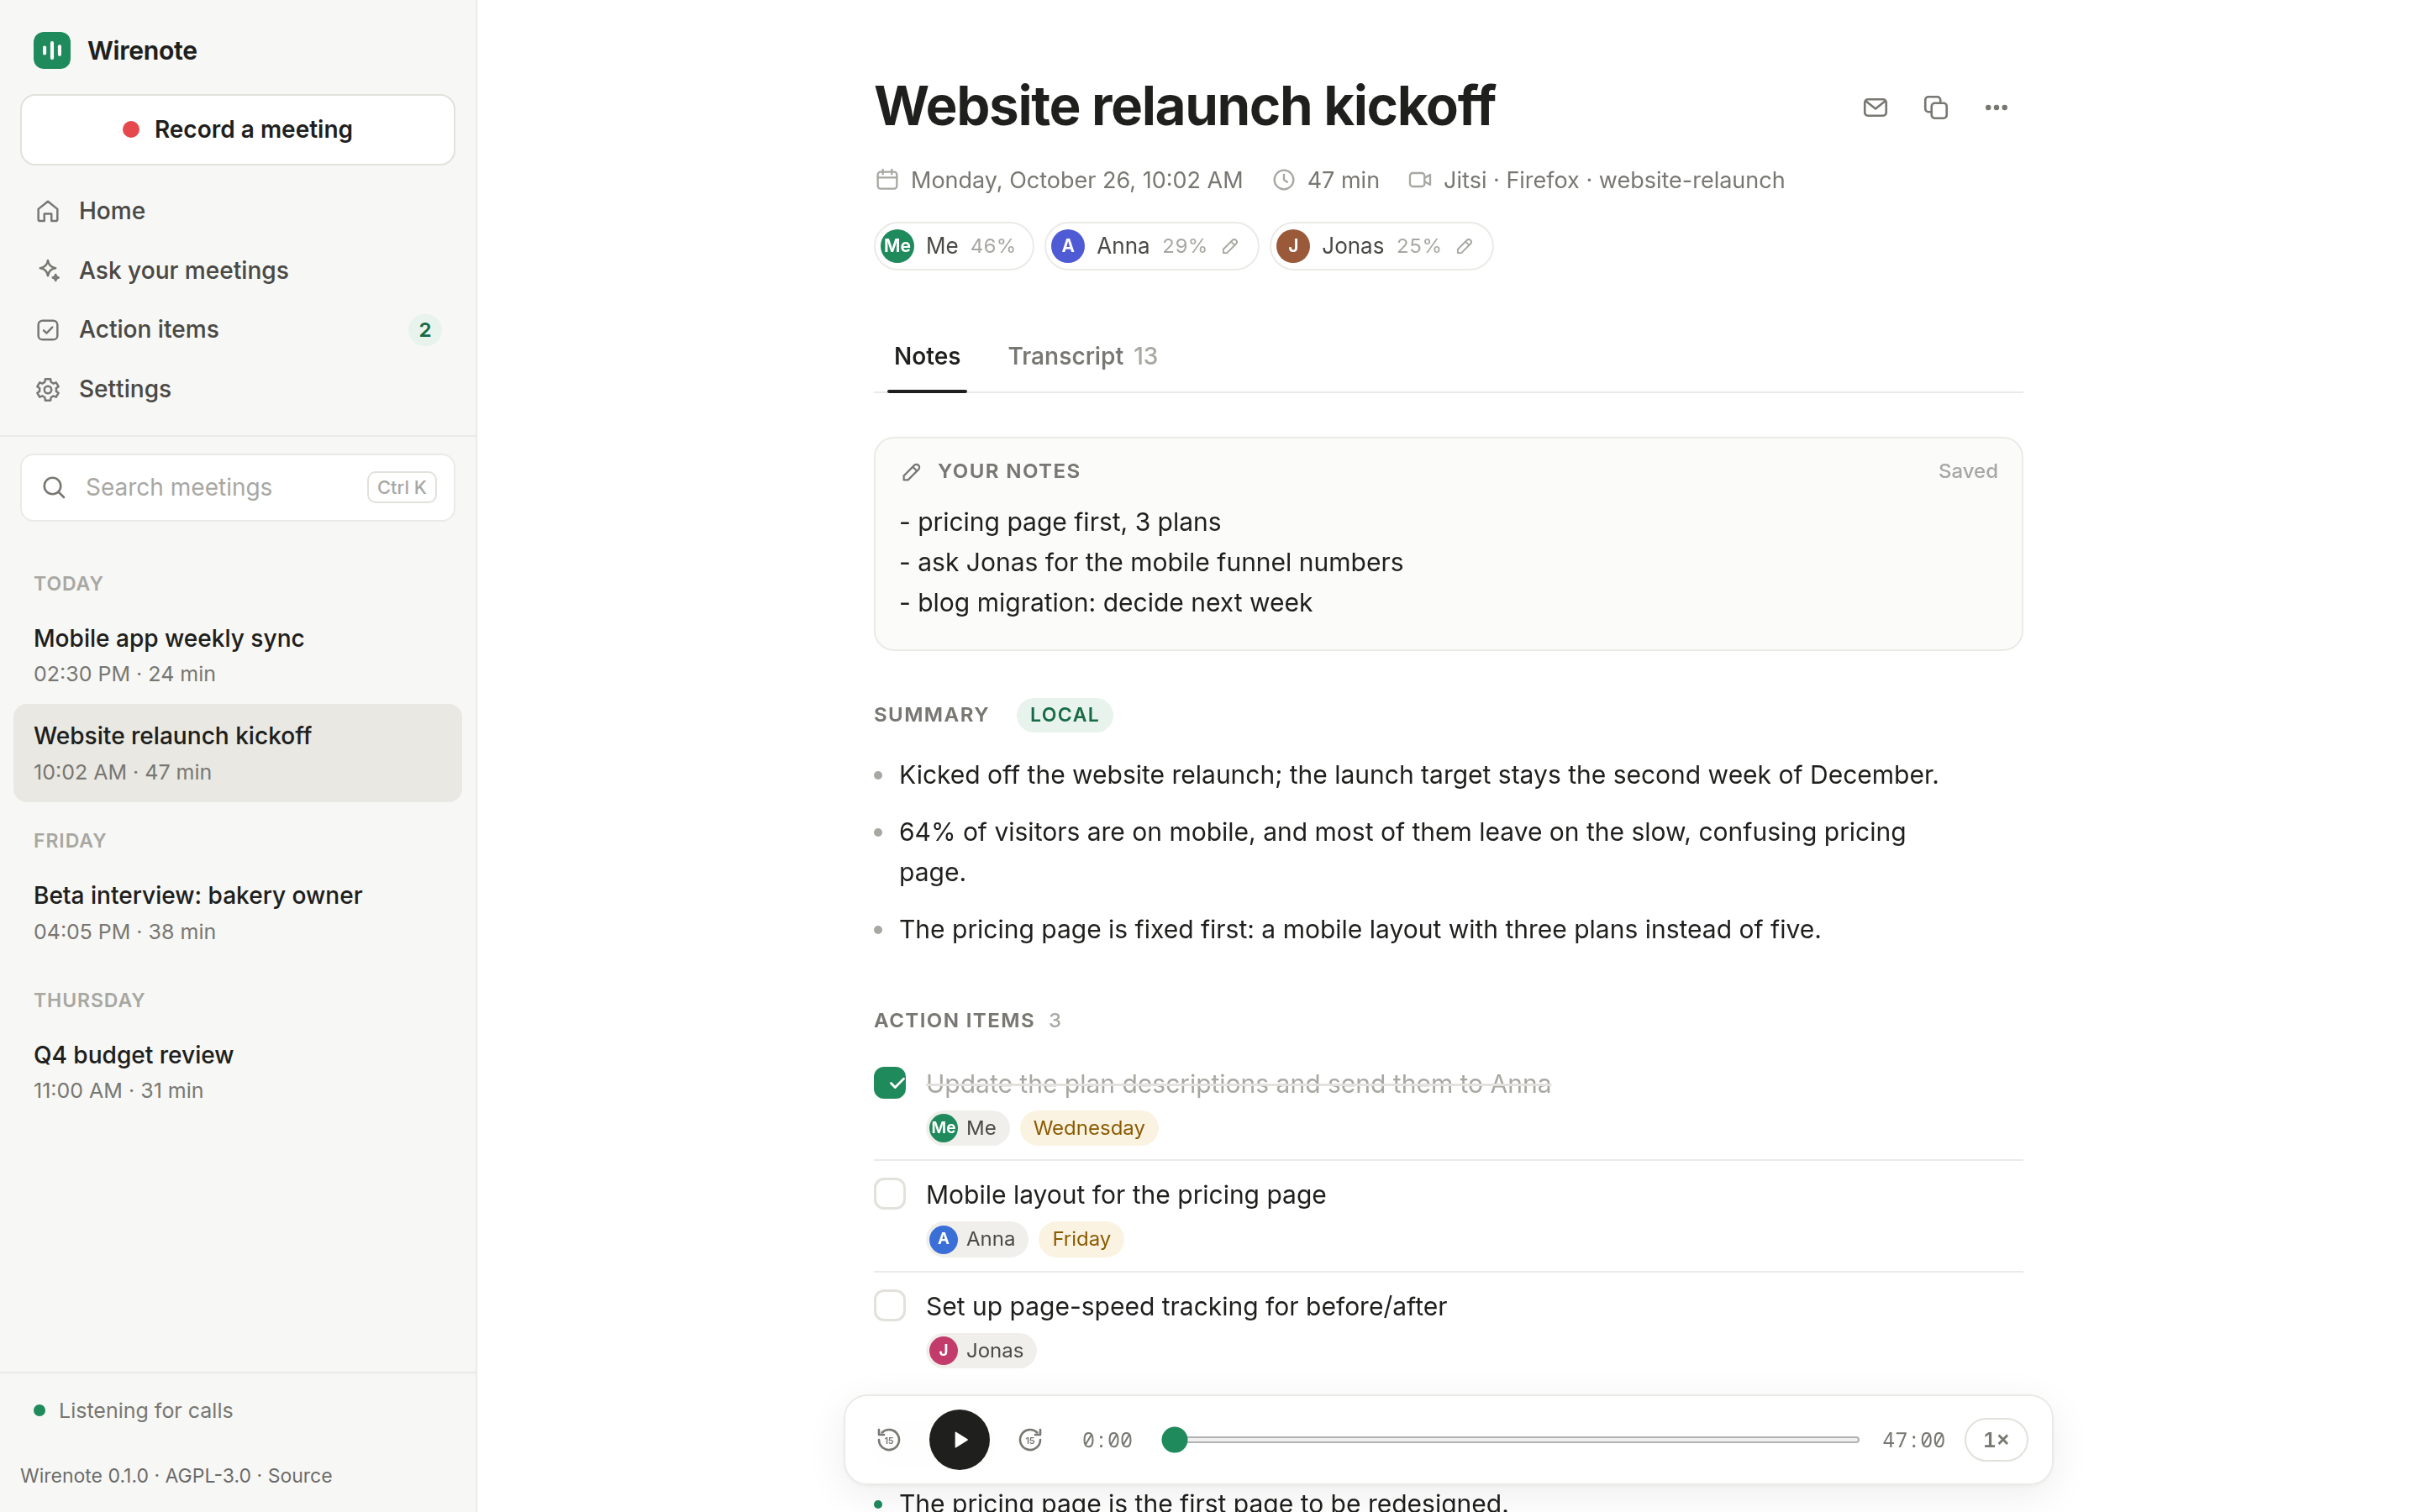Click the Action items checkbox icon

(x=48, y=330)
